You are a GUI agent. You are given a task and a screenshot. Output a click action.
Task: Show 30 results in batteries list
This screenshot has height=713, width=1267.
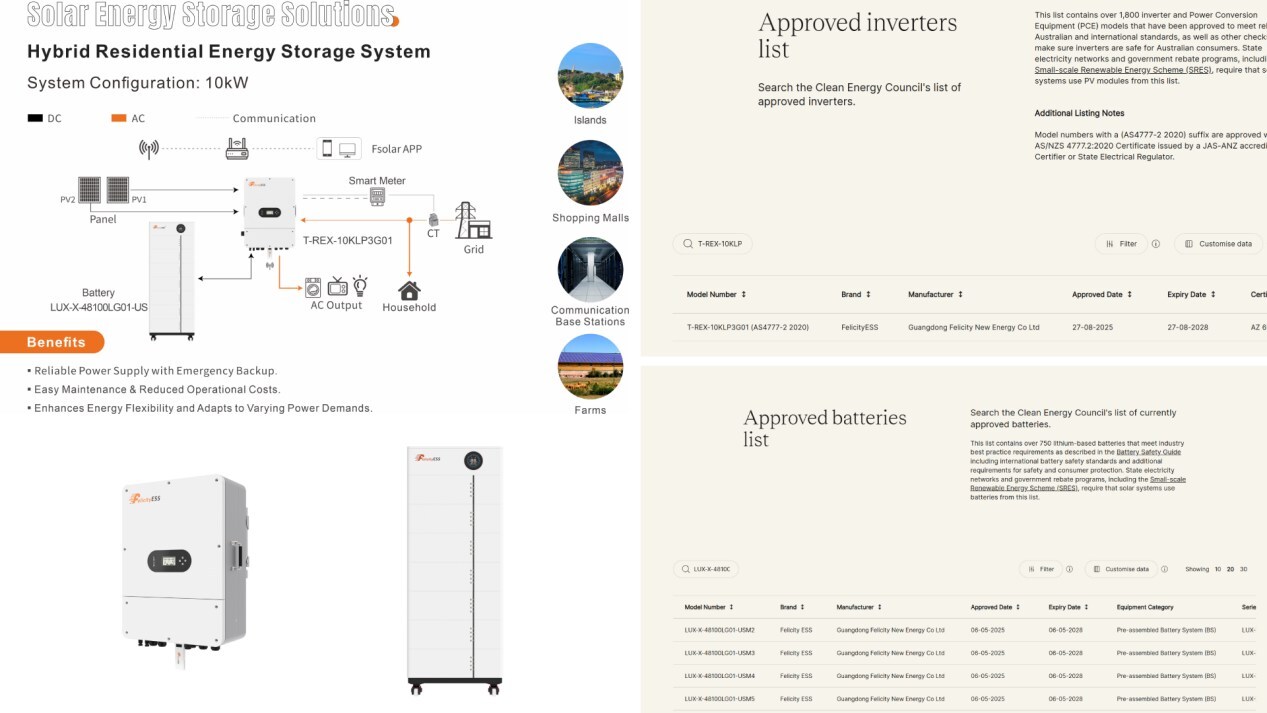click(1243, 569)
